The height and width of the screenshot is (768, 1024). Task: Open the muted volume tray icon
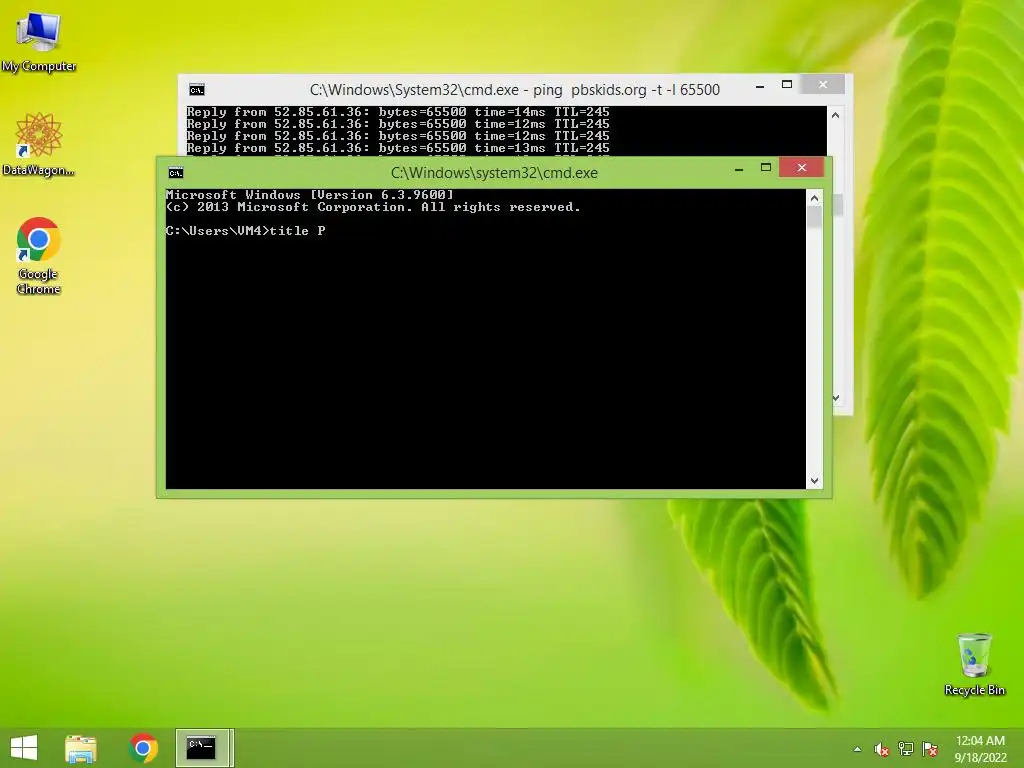click(881, 749)
